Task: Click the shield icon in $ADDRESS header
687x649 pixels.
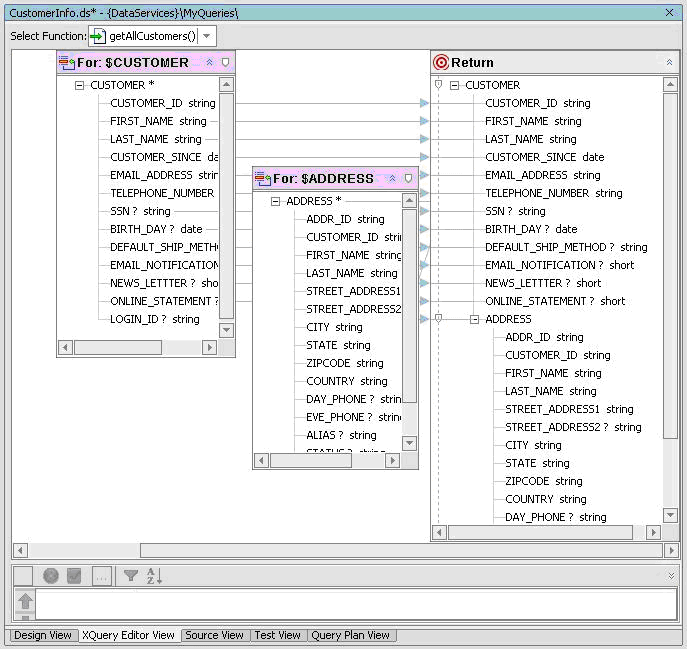Action: pos(408,178)
